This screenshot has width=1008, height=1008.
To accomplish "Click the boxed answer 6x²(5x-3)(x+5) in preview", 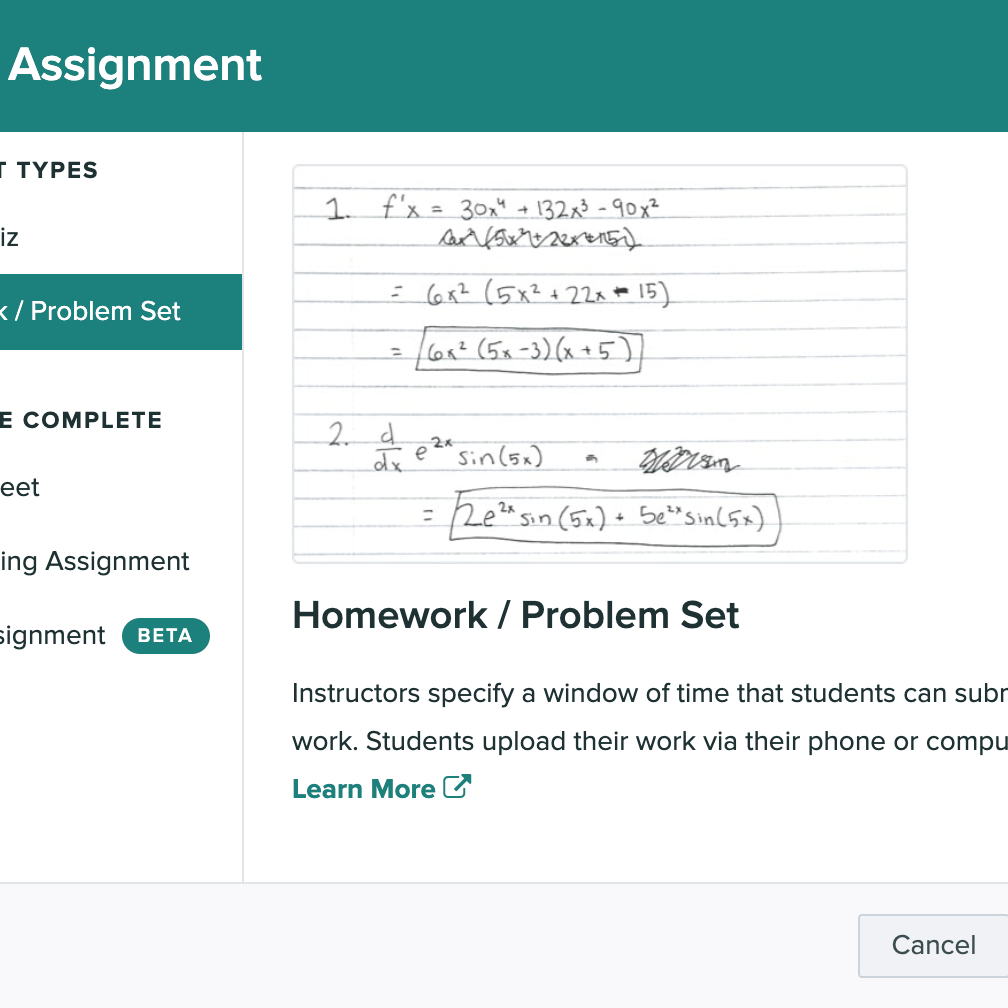I will 529,351.
